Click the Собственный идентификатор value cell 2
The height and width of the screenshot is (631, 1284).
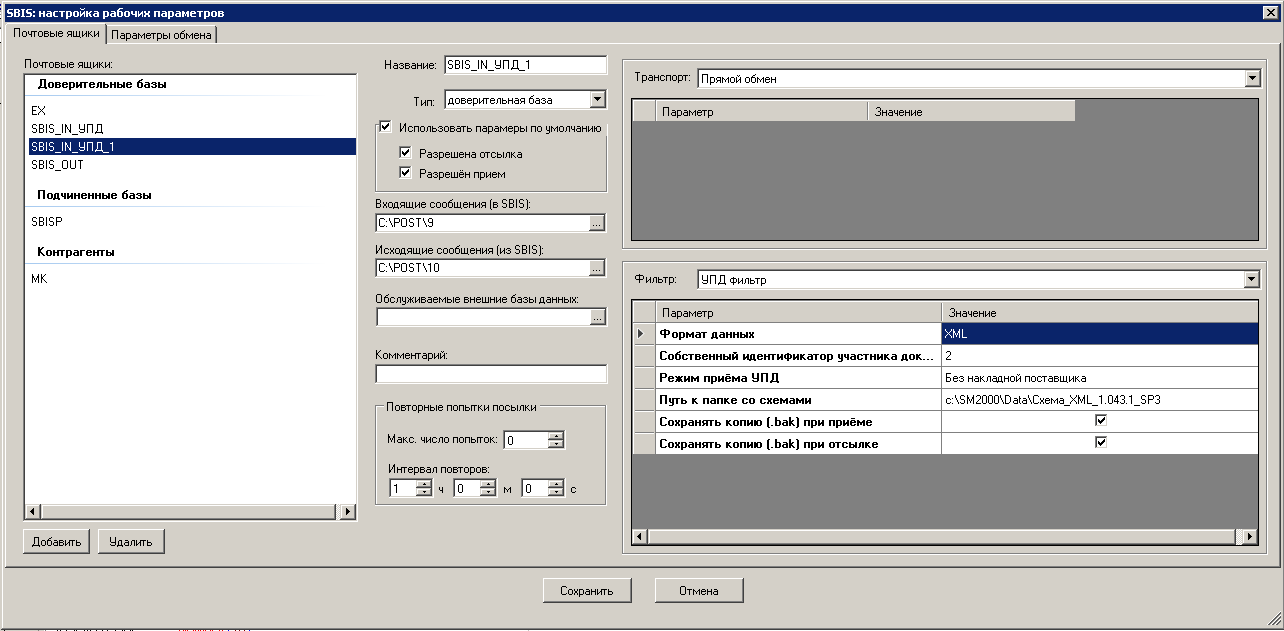tap(1100, 355)
